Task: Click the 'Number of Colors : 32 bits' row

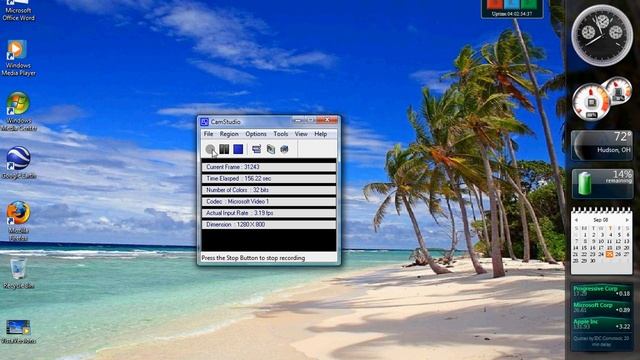Action: tap(269, 190)
